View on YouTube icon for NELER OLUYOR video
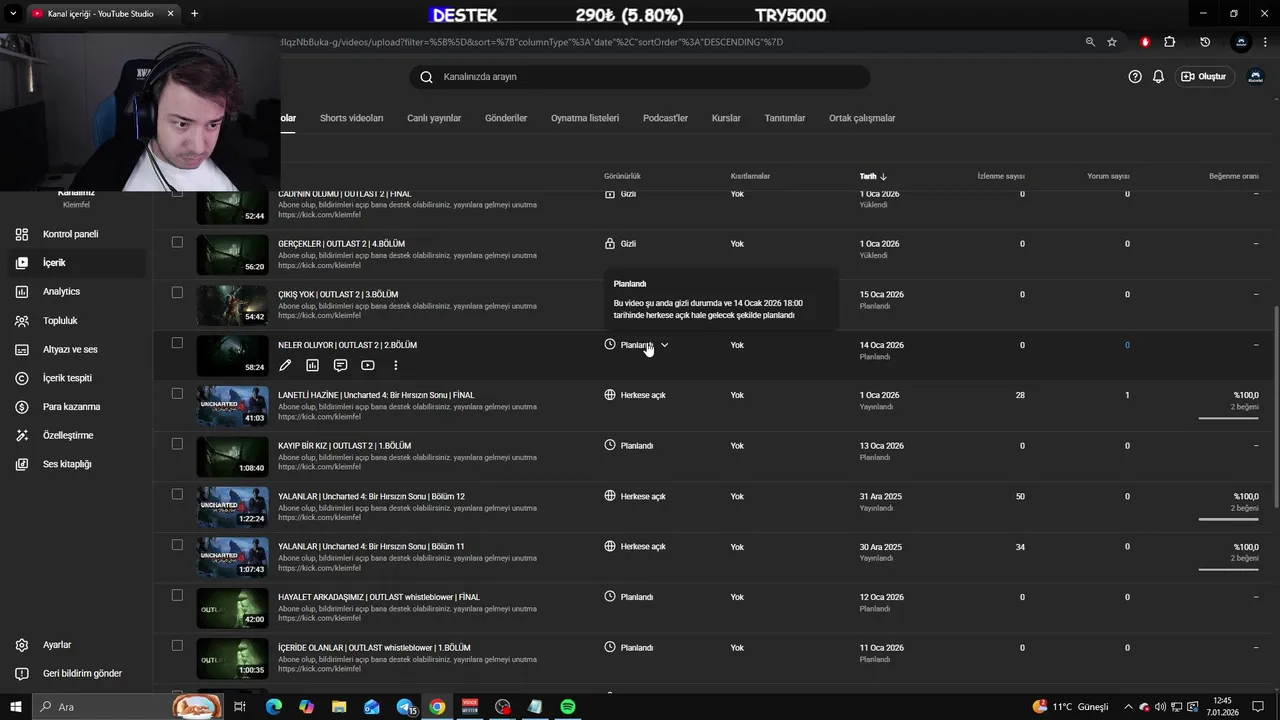 (x=368, y=366)
